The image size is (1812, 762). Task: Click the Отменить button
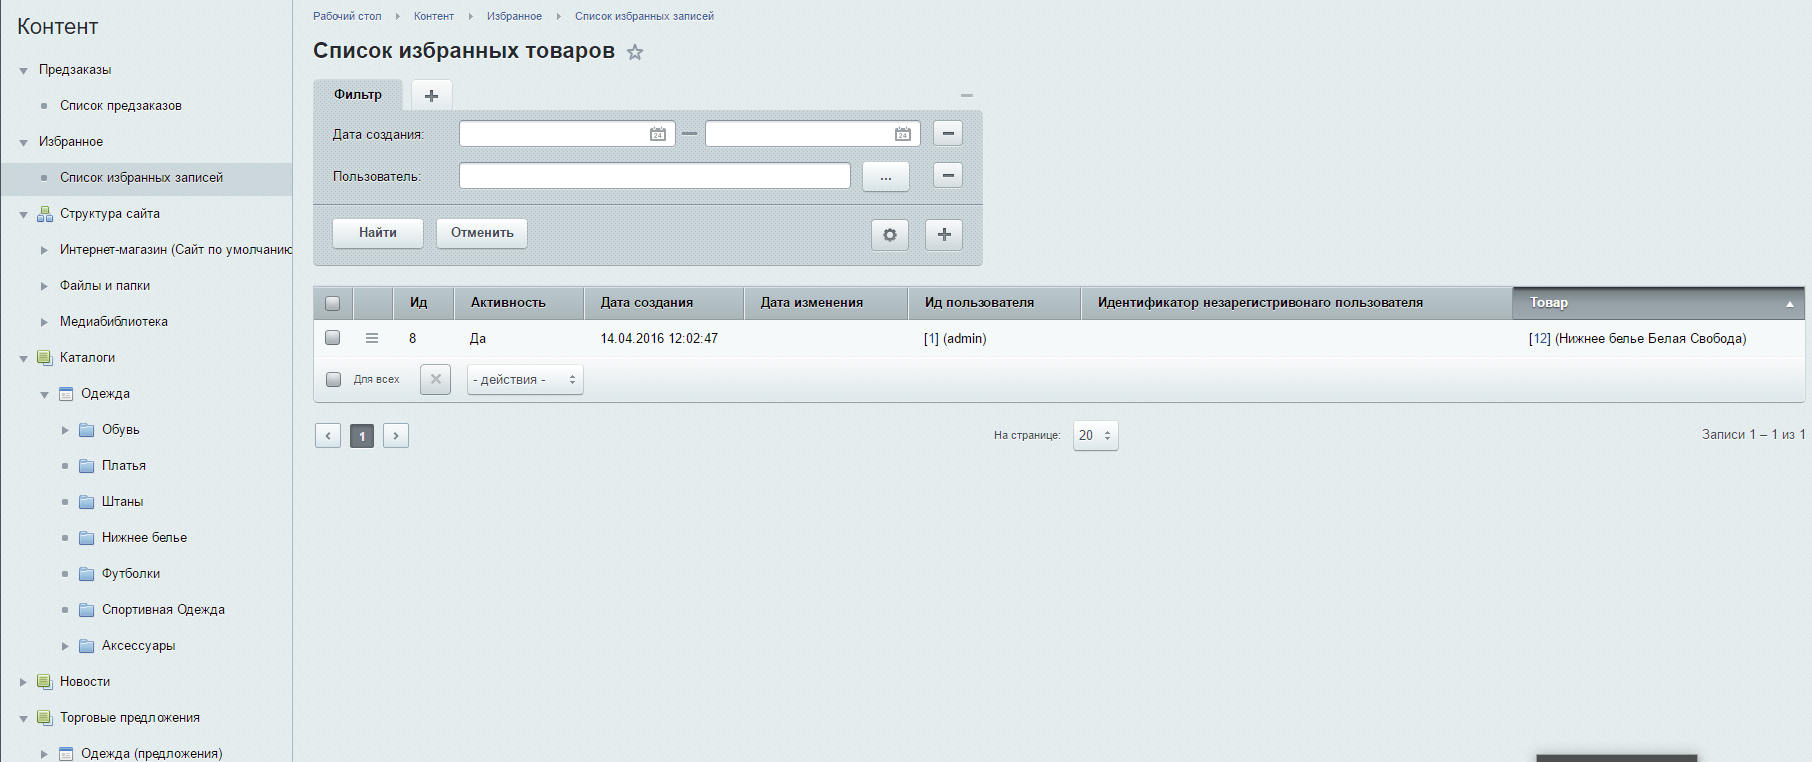pyautogui.click(x=481, y=233)
